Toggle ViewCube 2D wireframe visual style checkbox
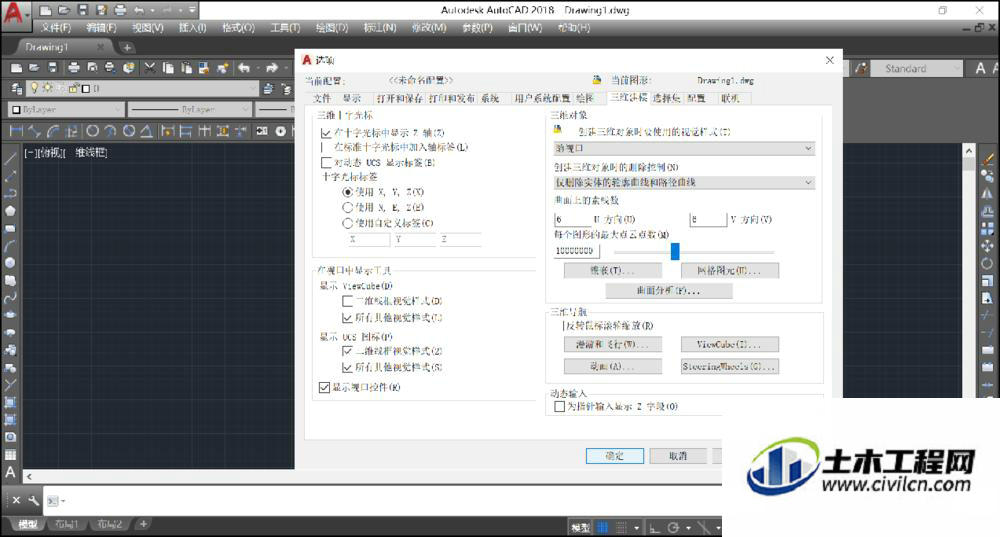The height and width of the screenshot is (537, 1000). click(x=348, y=301)
